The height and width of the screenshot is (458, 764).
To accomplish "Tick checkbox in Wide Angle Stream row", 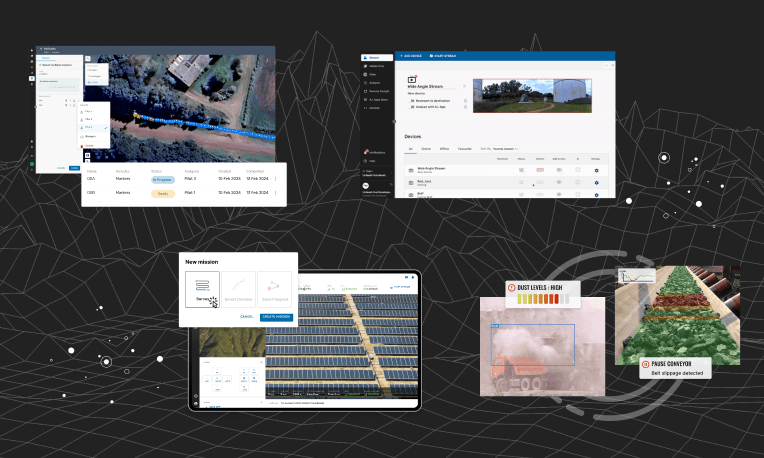I will (577, 170).
